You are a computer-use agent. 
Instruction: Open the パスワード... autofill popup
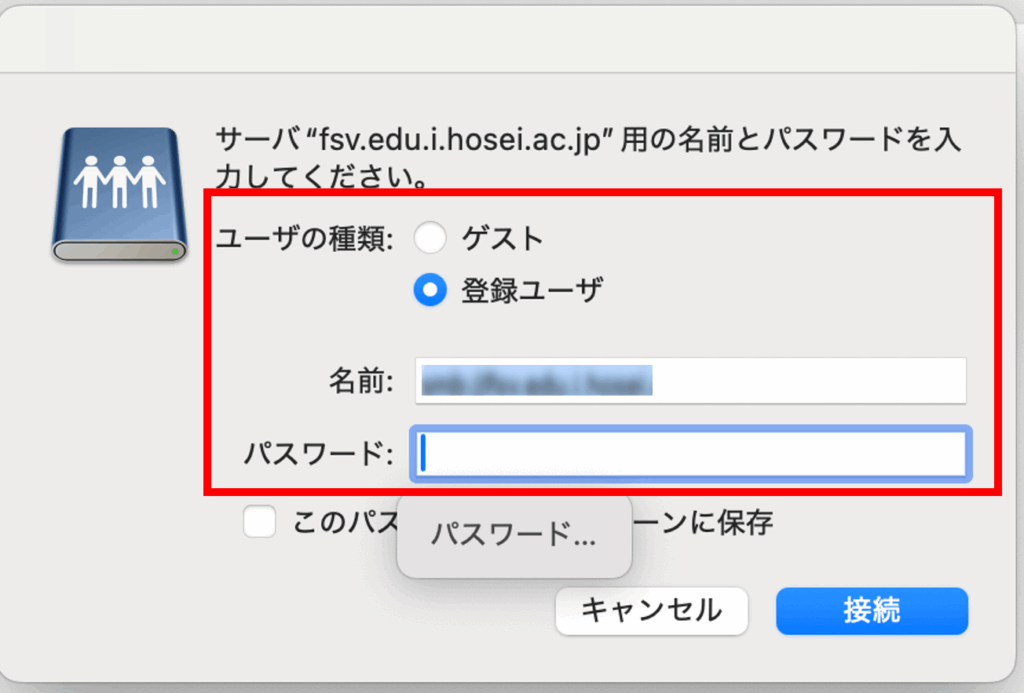(x=514, y=536)
